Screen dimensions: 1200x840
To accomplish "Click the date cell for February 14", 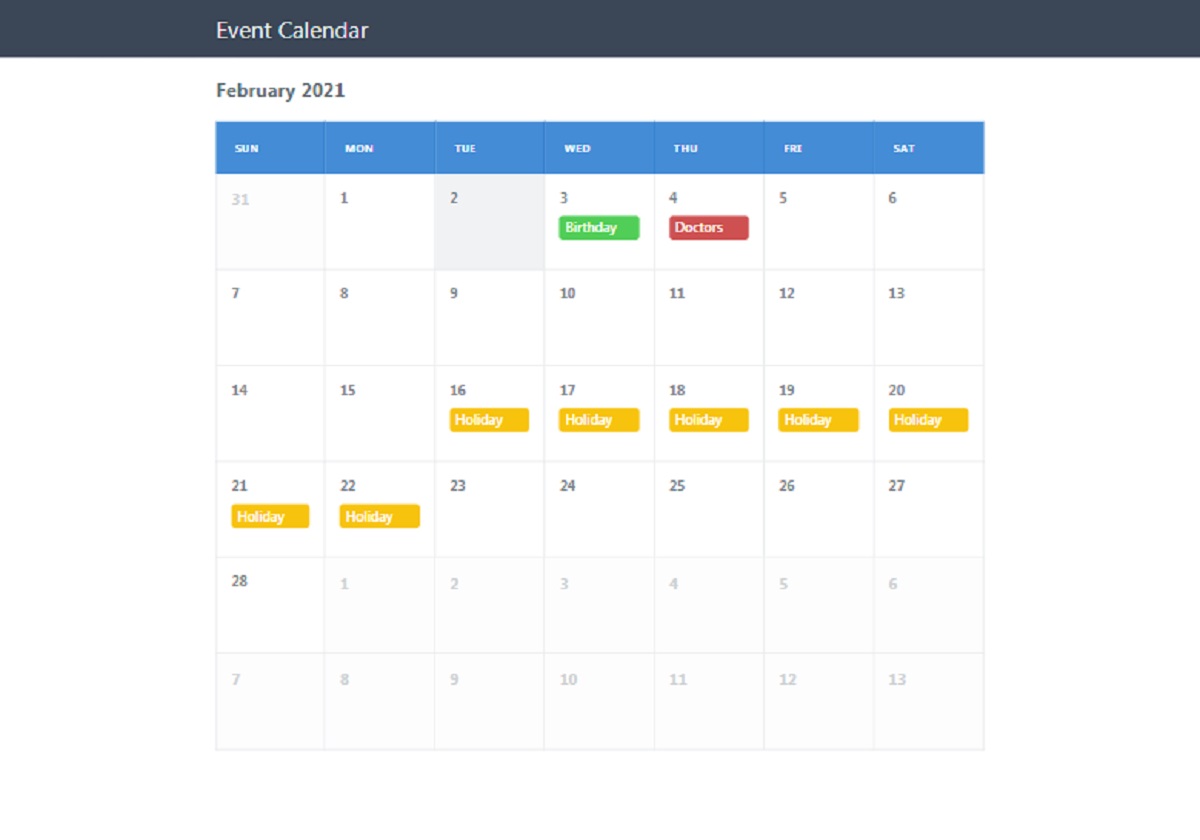I will coord(269,412).
